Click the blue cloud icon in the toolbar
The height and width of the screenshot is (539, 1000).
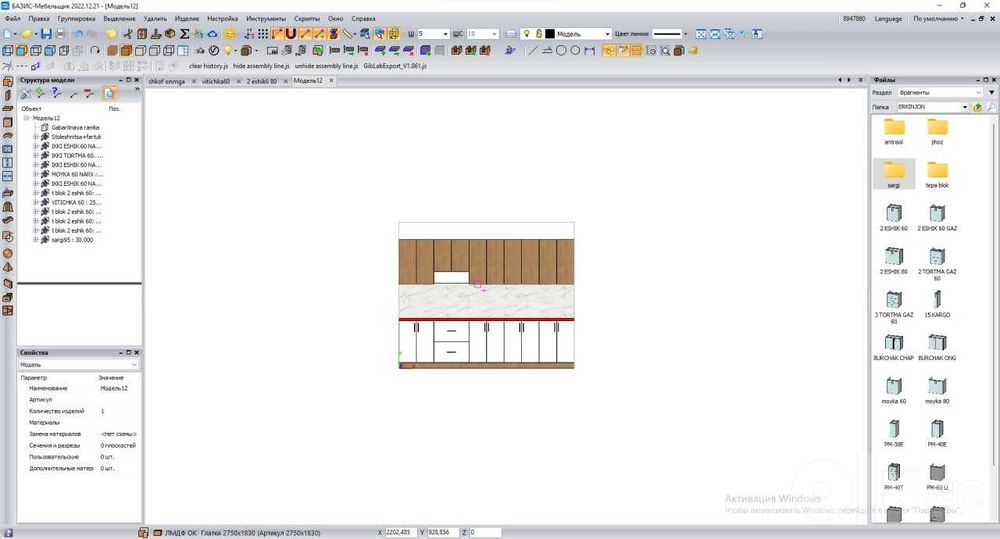click(213, 34)
